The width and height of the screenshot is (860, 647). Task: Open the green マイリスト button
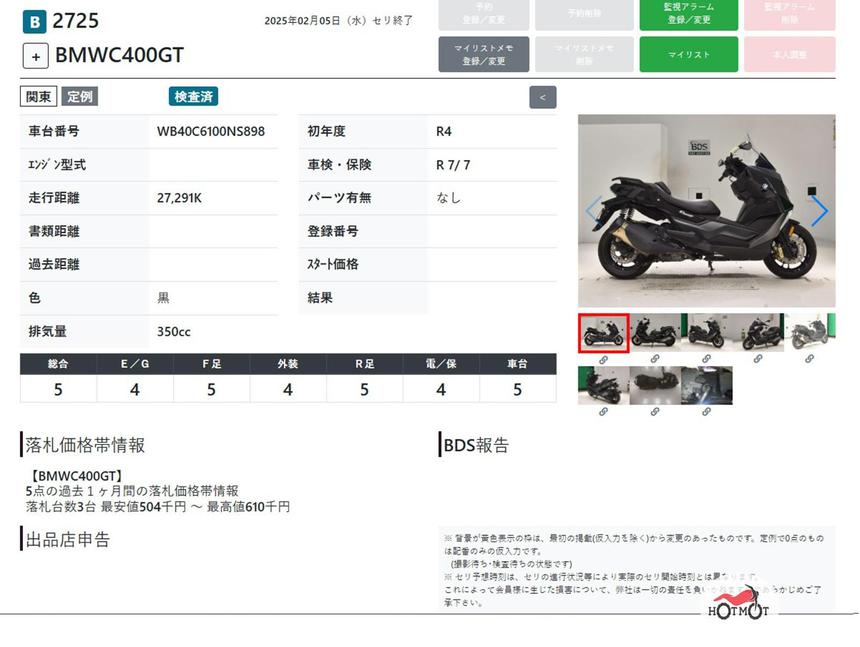pos(688,55)
